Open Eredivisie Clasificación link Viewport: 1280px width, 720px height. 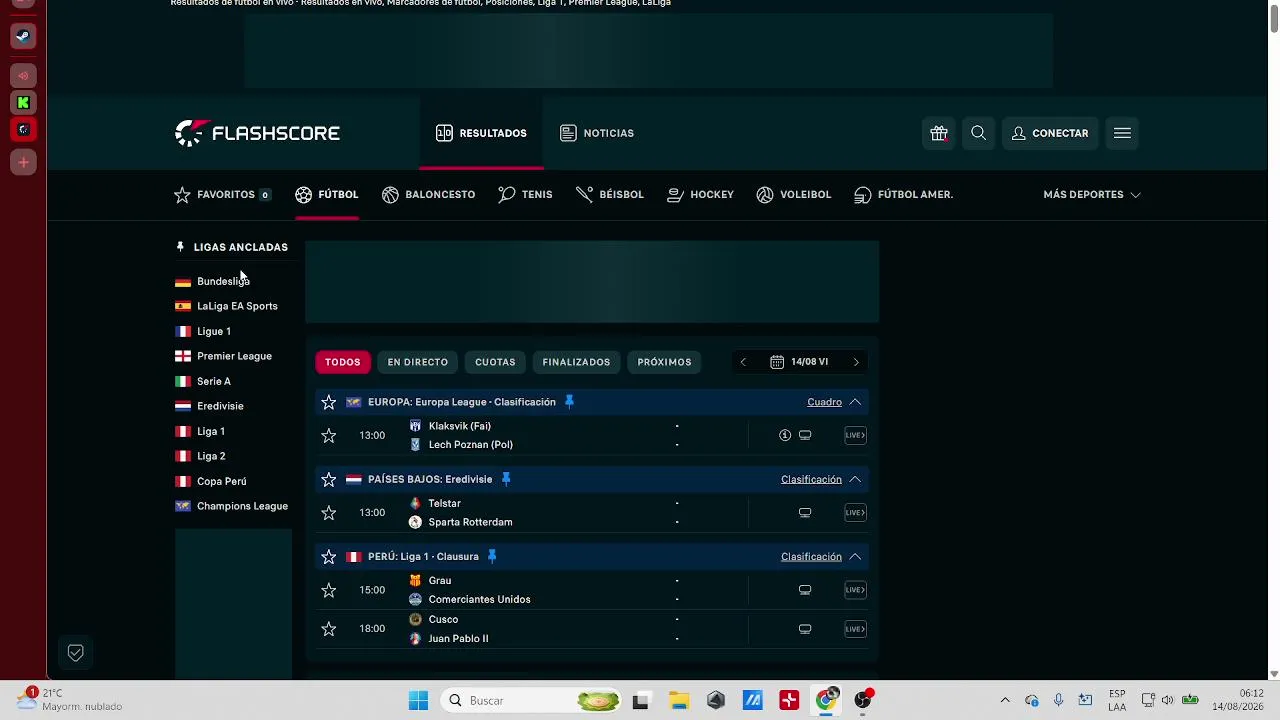[811, 479]
